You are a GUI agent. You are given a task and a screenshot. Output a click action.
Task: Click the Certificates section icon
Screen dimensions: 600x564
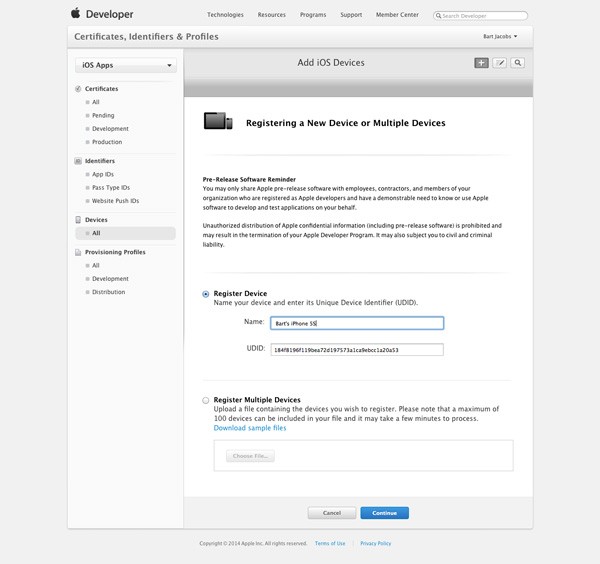(x=78, y=89)
